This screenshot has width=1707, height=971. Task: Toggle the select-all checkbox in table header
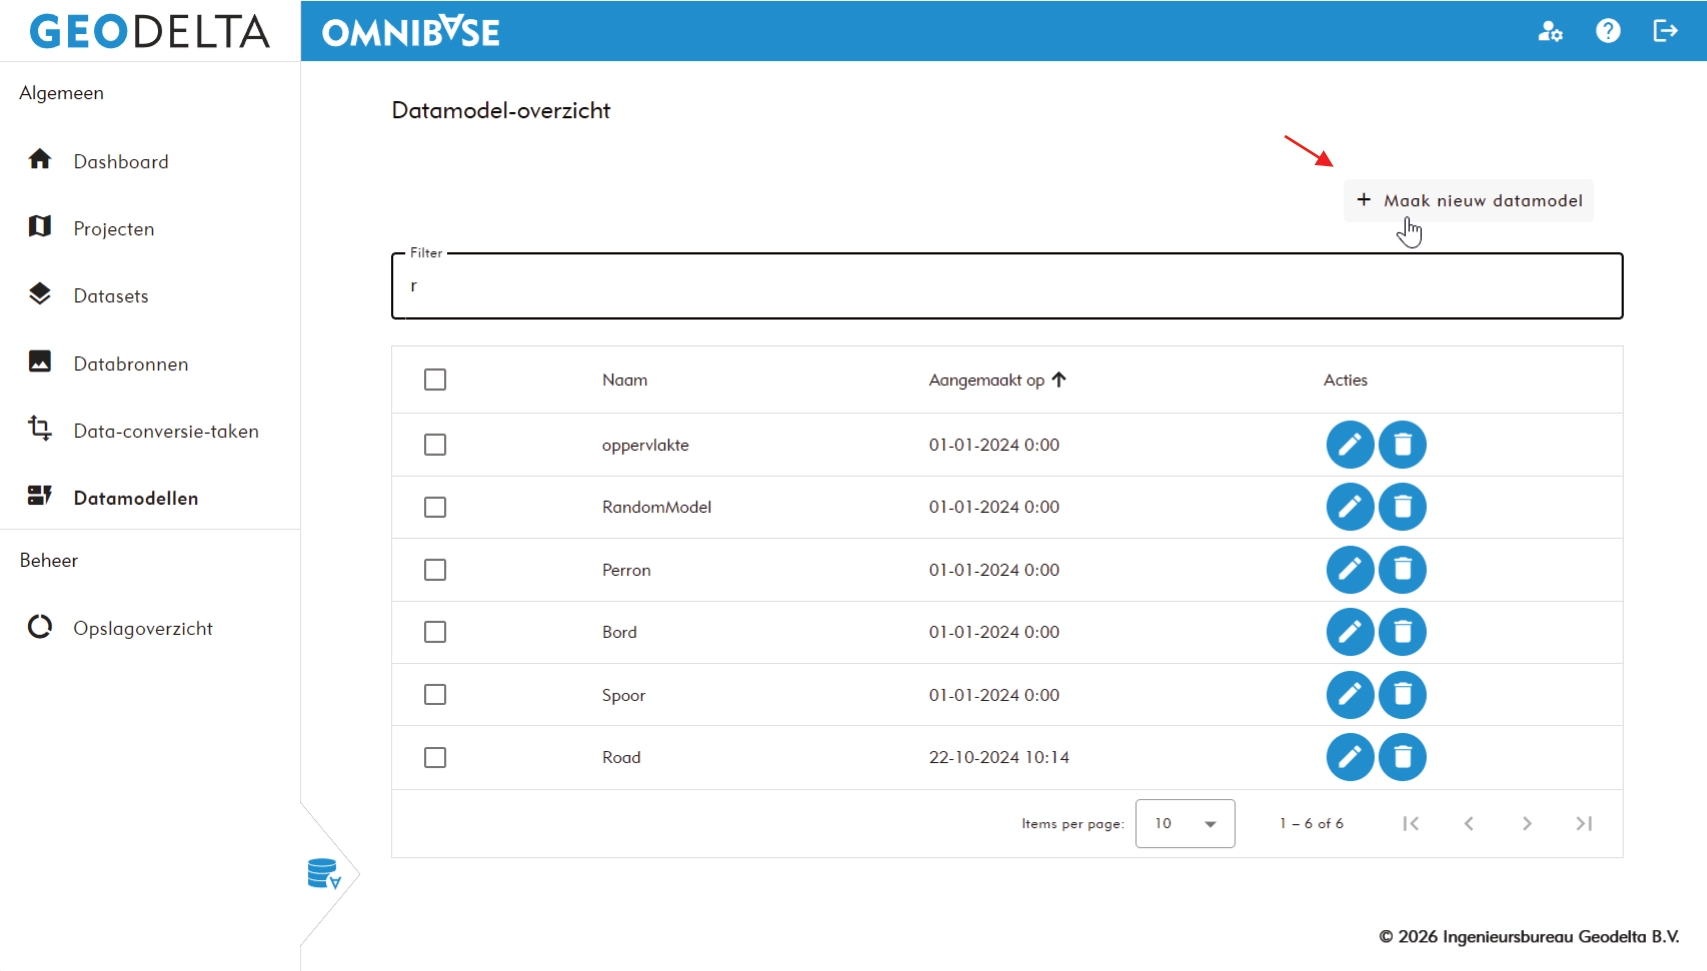click(x=435, y=380)
